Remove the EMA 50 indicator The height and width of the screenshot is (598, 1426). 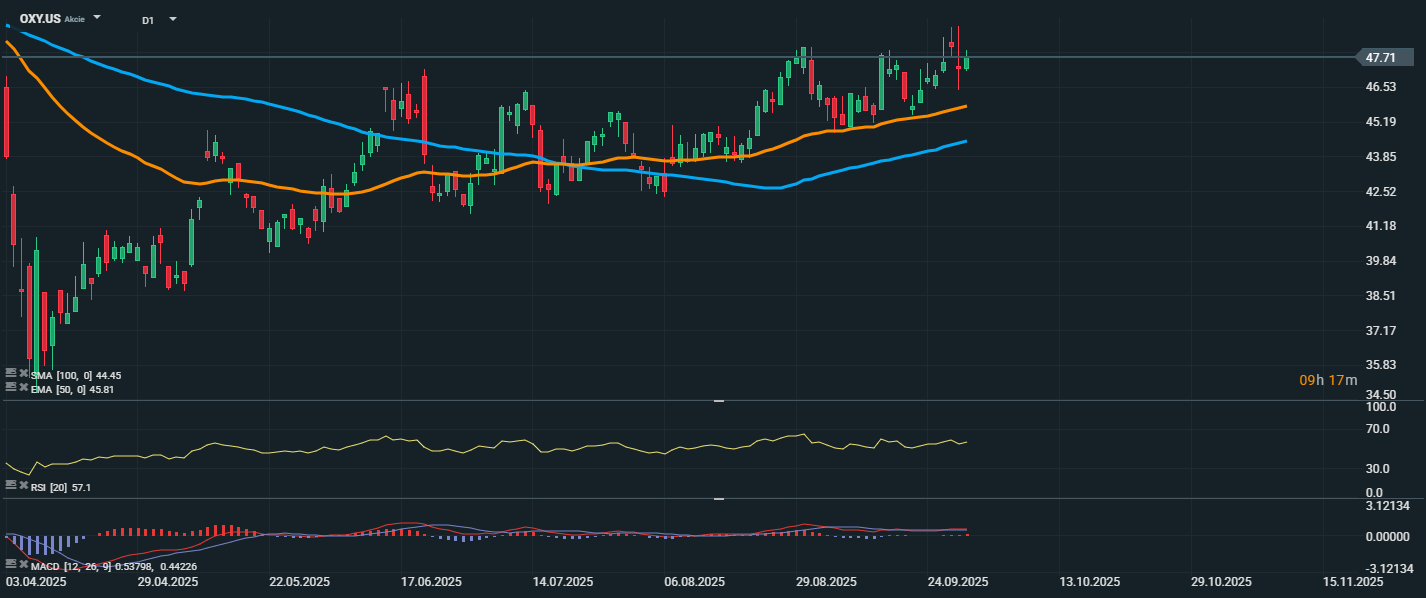coord(23,388)
